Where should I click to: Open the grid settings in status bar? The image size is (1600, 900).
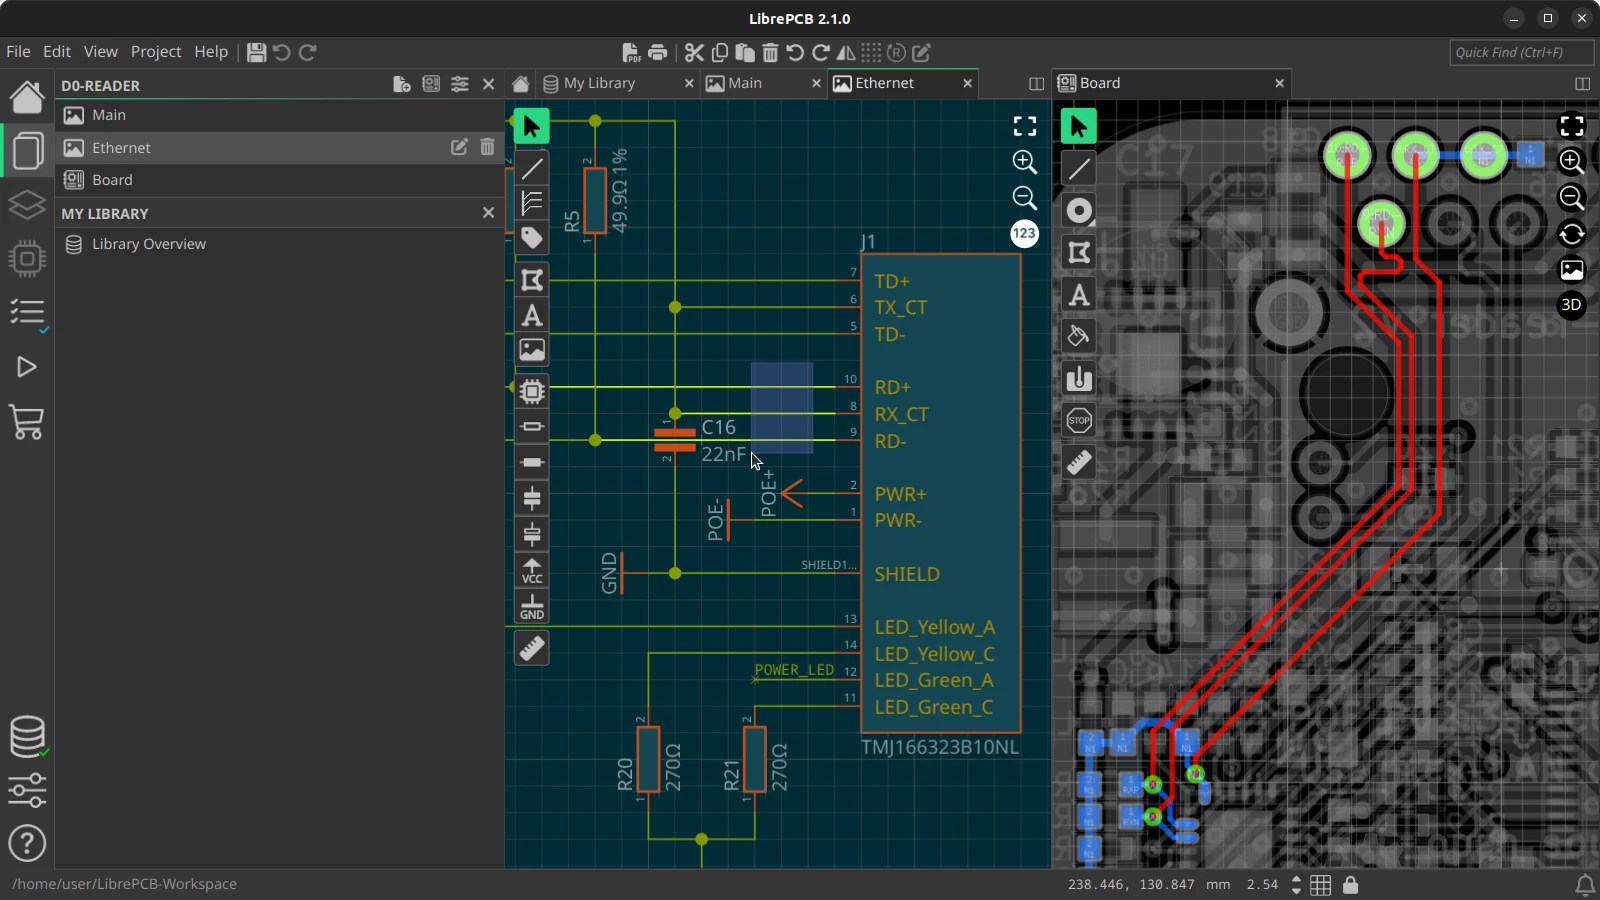click(1321, 885)
